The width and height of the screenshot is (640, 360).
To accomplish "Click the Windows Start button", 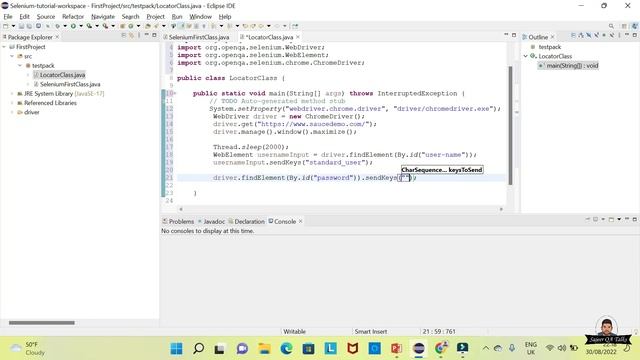I will click(x=177, y=349).
